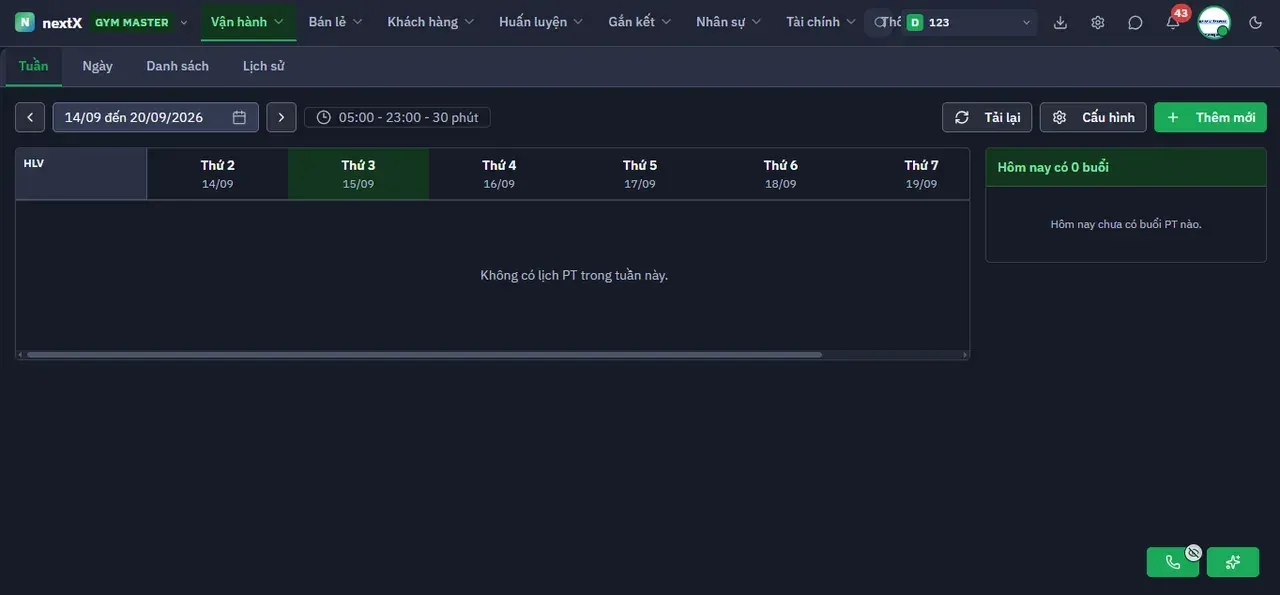Click the Hôm nay có 0 buổi header

tap(1126, 167)
